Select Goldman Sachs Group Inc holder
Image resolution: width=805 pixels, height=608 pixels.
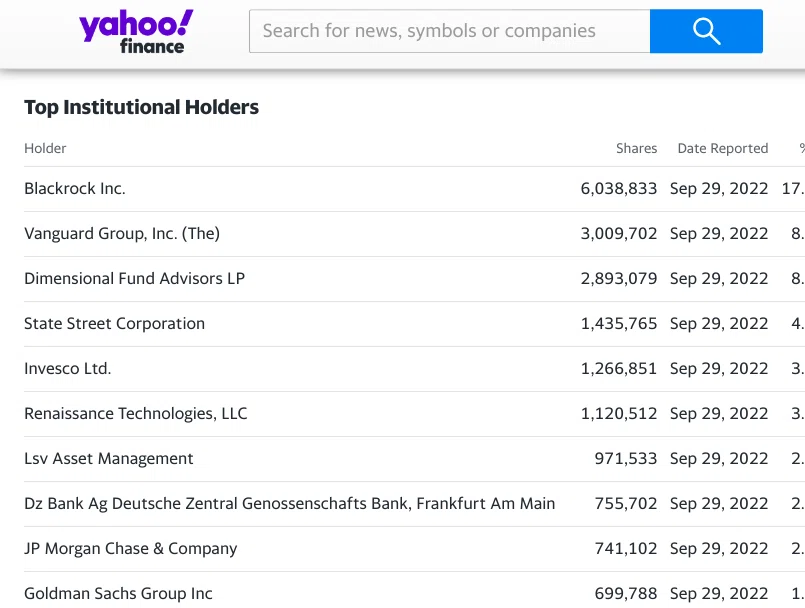tap(118, 593)
